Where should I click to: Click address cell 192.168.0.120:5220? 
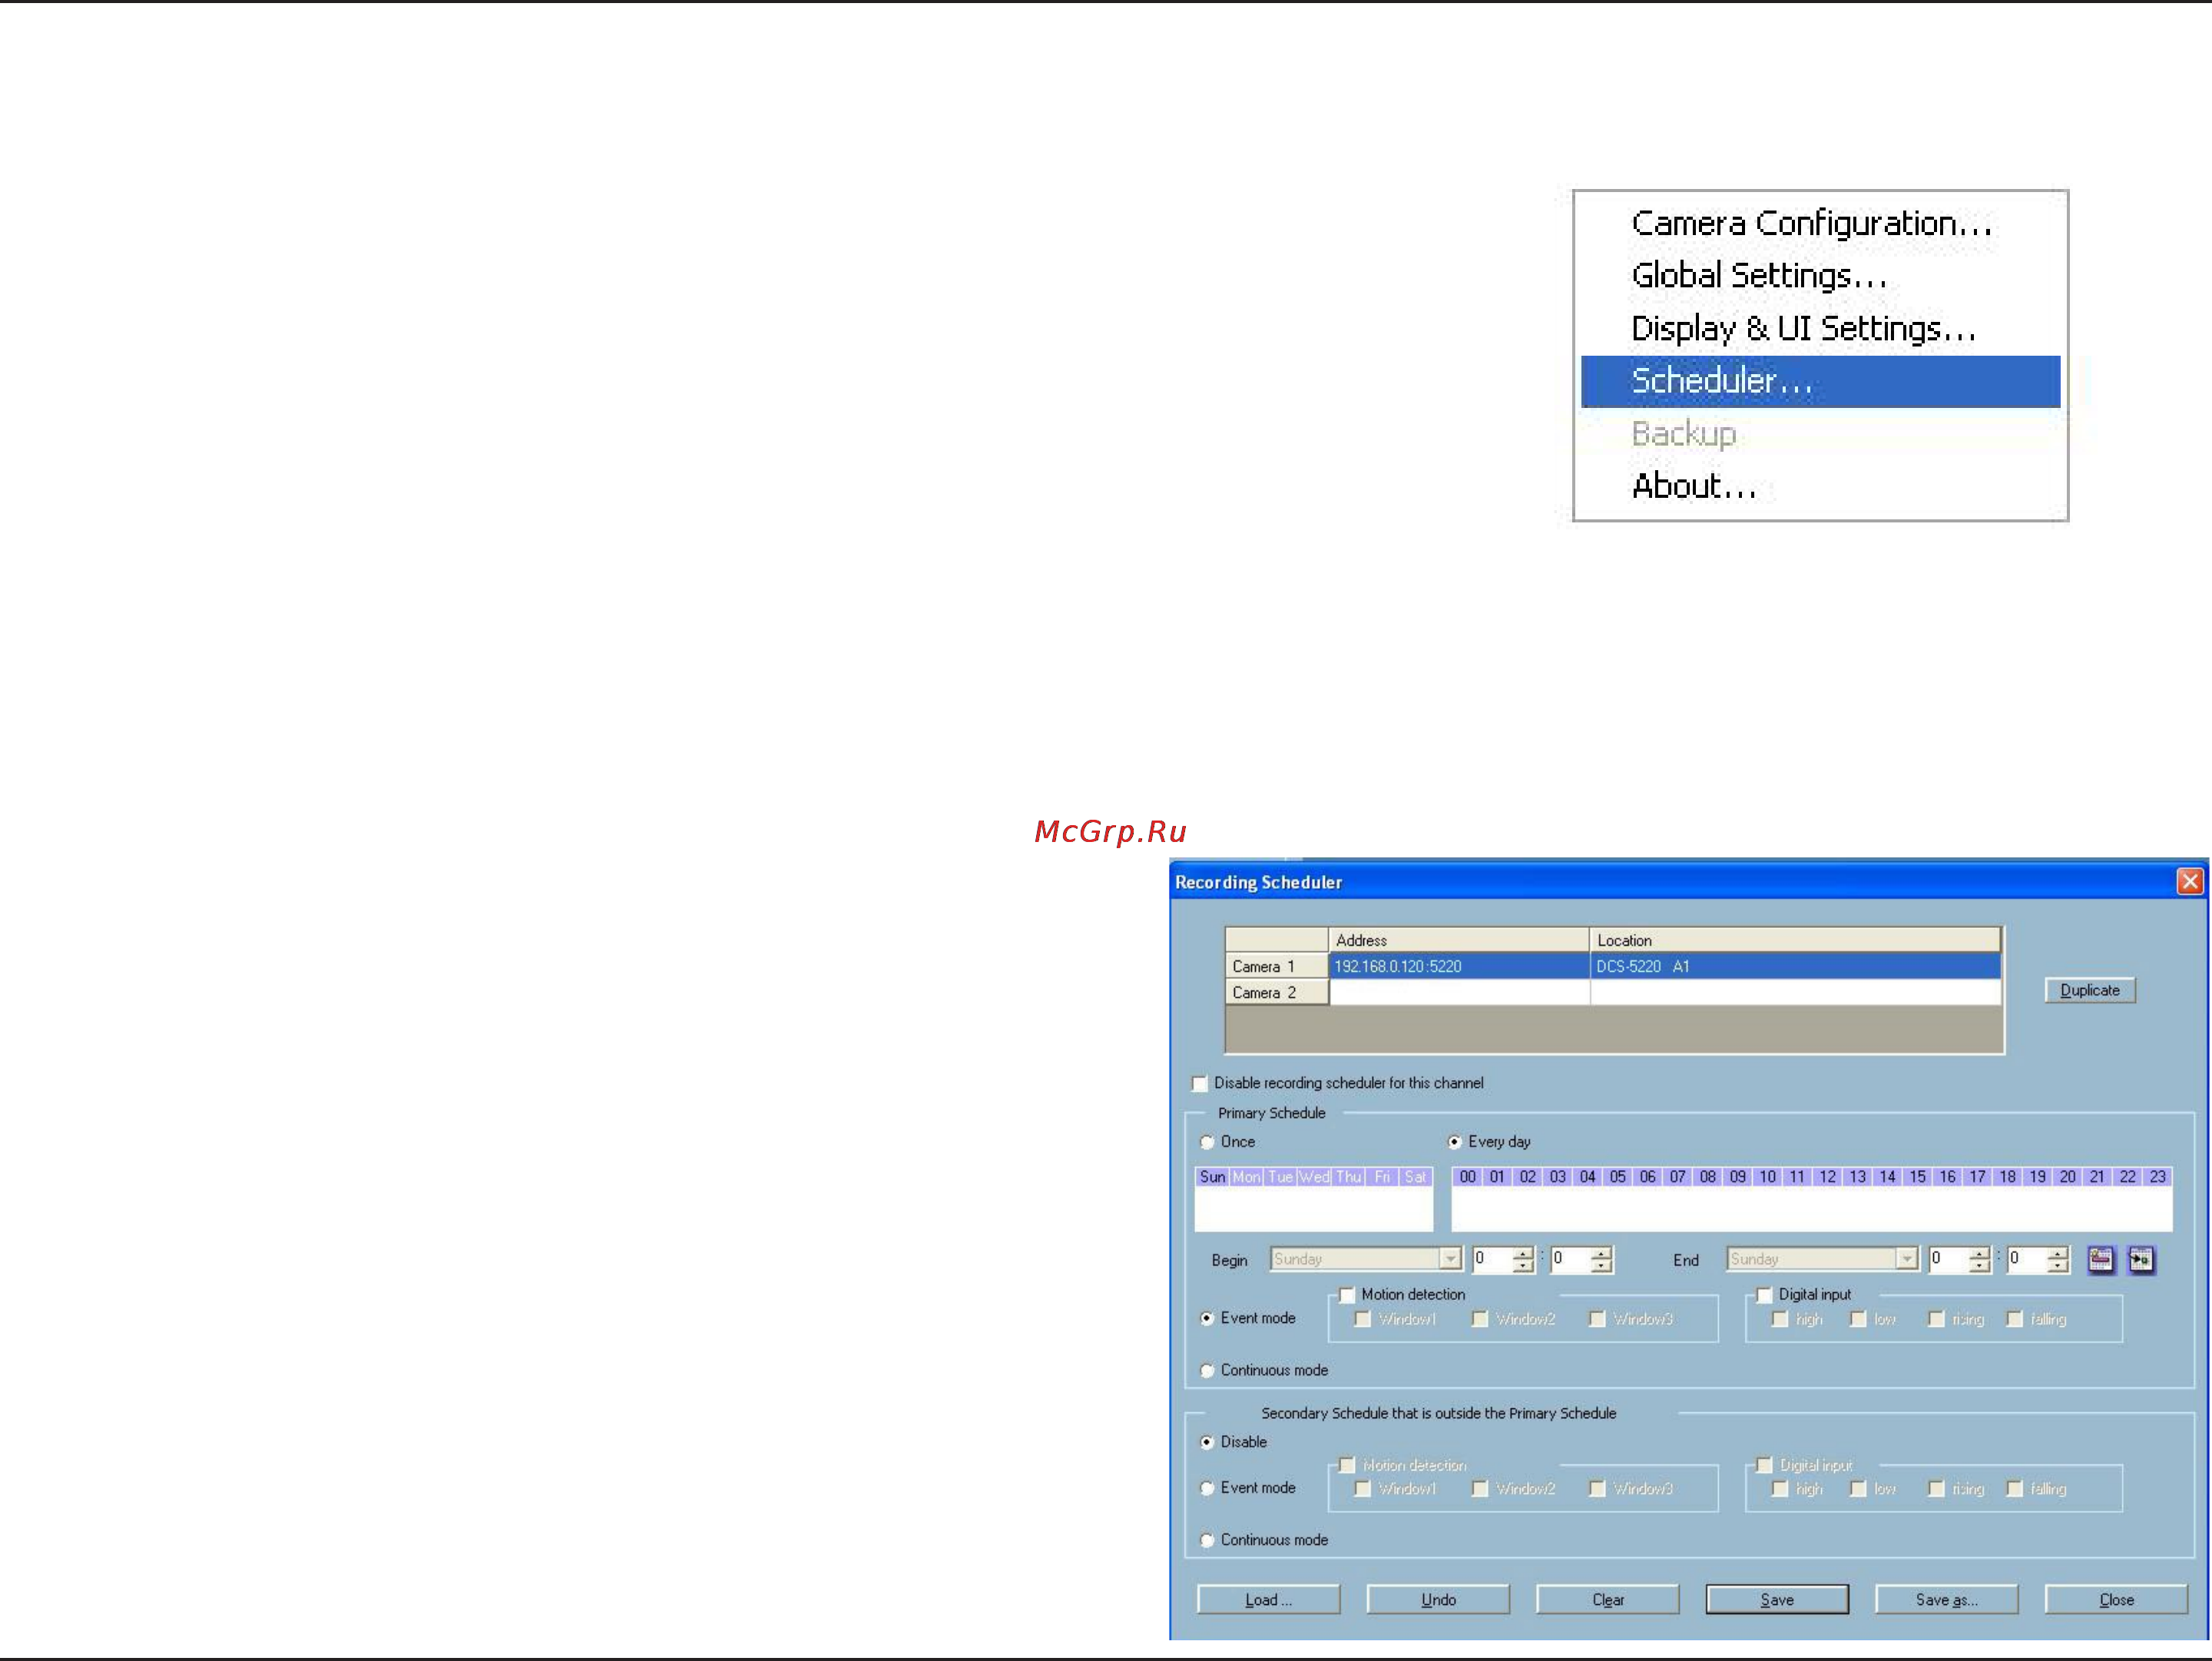click(x=1459, y=966)
